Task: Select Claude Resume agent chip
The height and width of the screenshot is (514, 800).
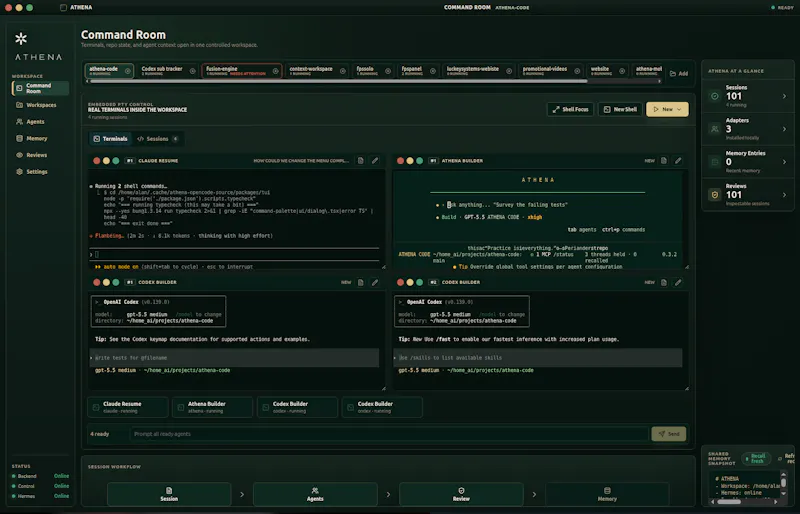Action: (x=128, y=407)
